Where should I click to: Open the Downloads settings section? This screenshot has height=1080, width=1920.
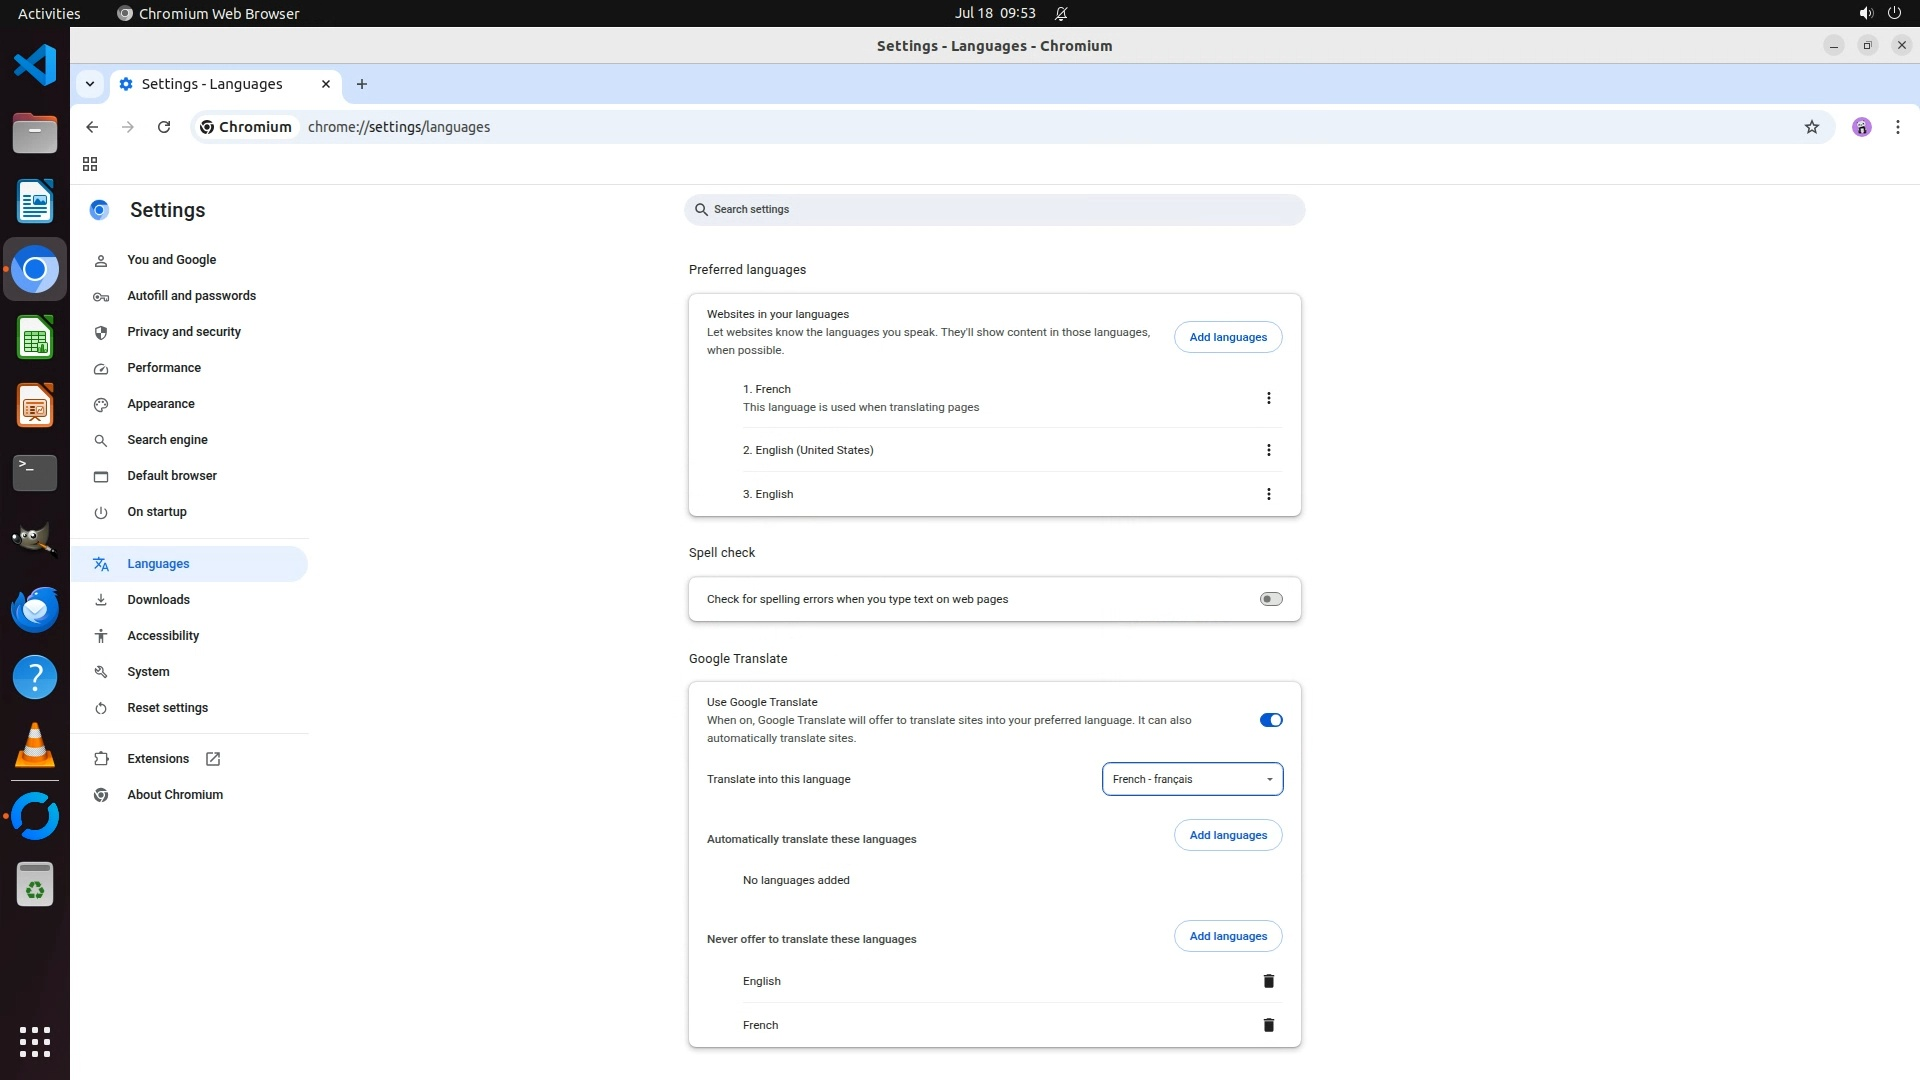point(158,600)
